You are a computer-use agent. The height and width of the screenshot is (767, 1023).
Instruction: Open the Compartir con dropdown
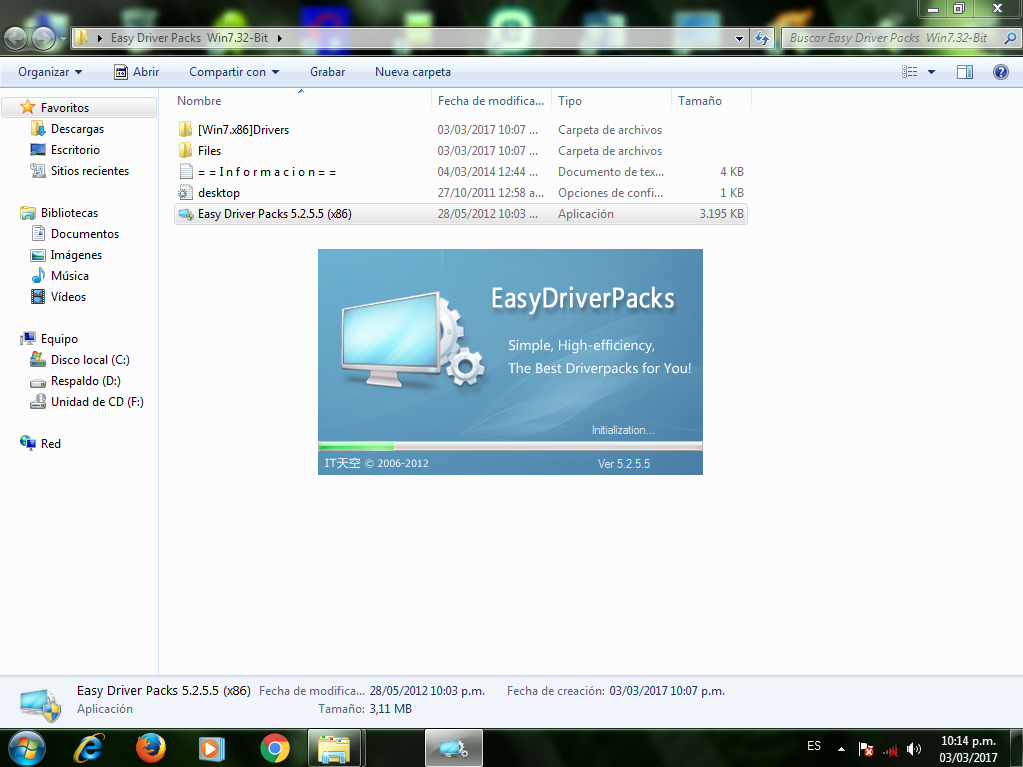pos(234,72)
